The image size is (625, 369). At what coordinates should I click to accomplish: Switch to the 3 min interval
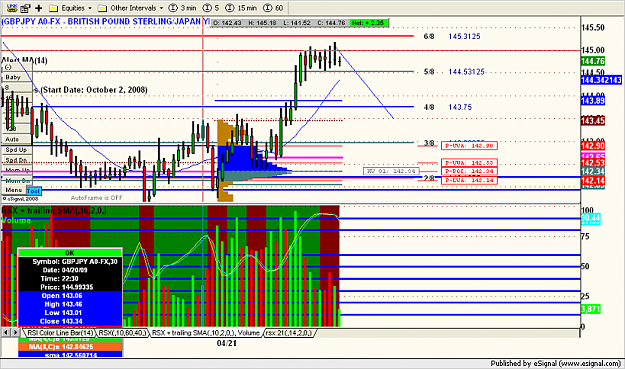click(182, 8)
